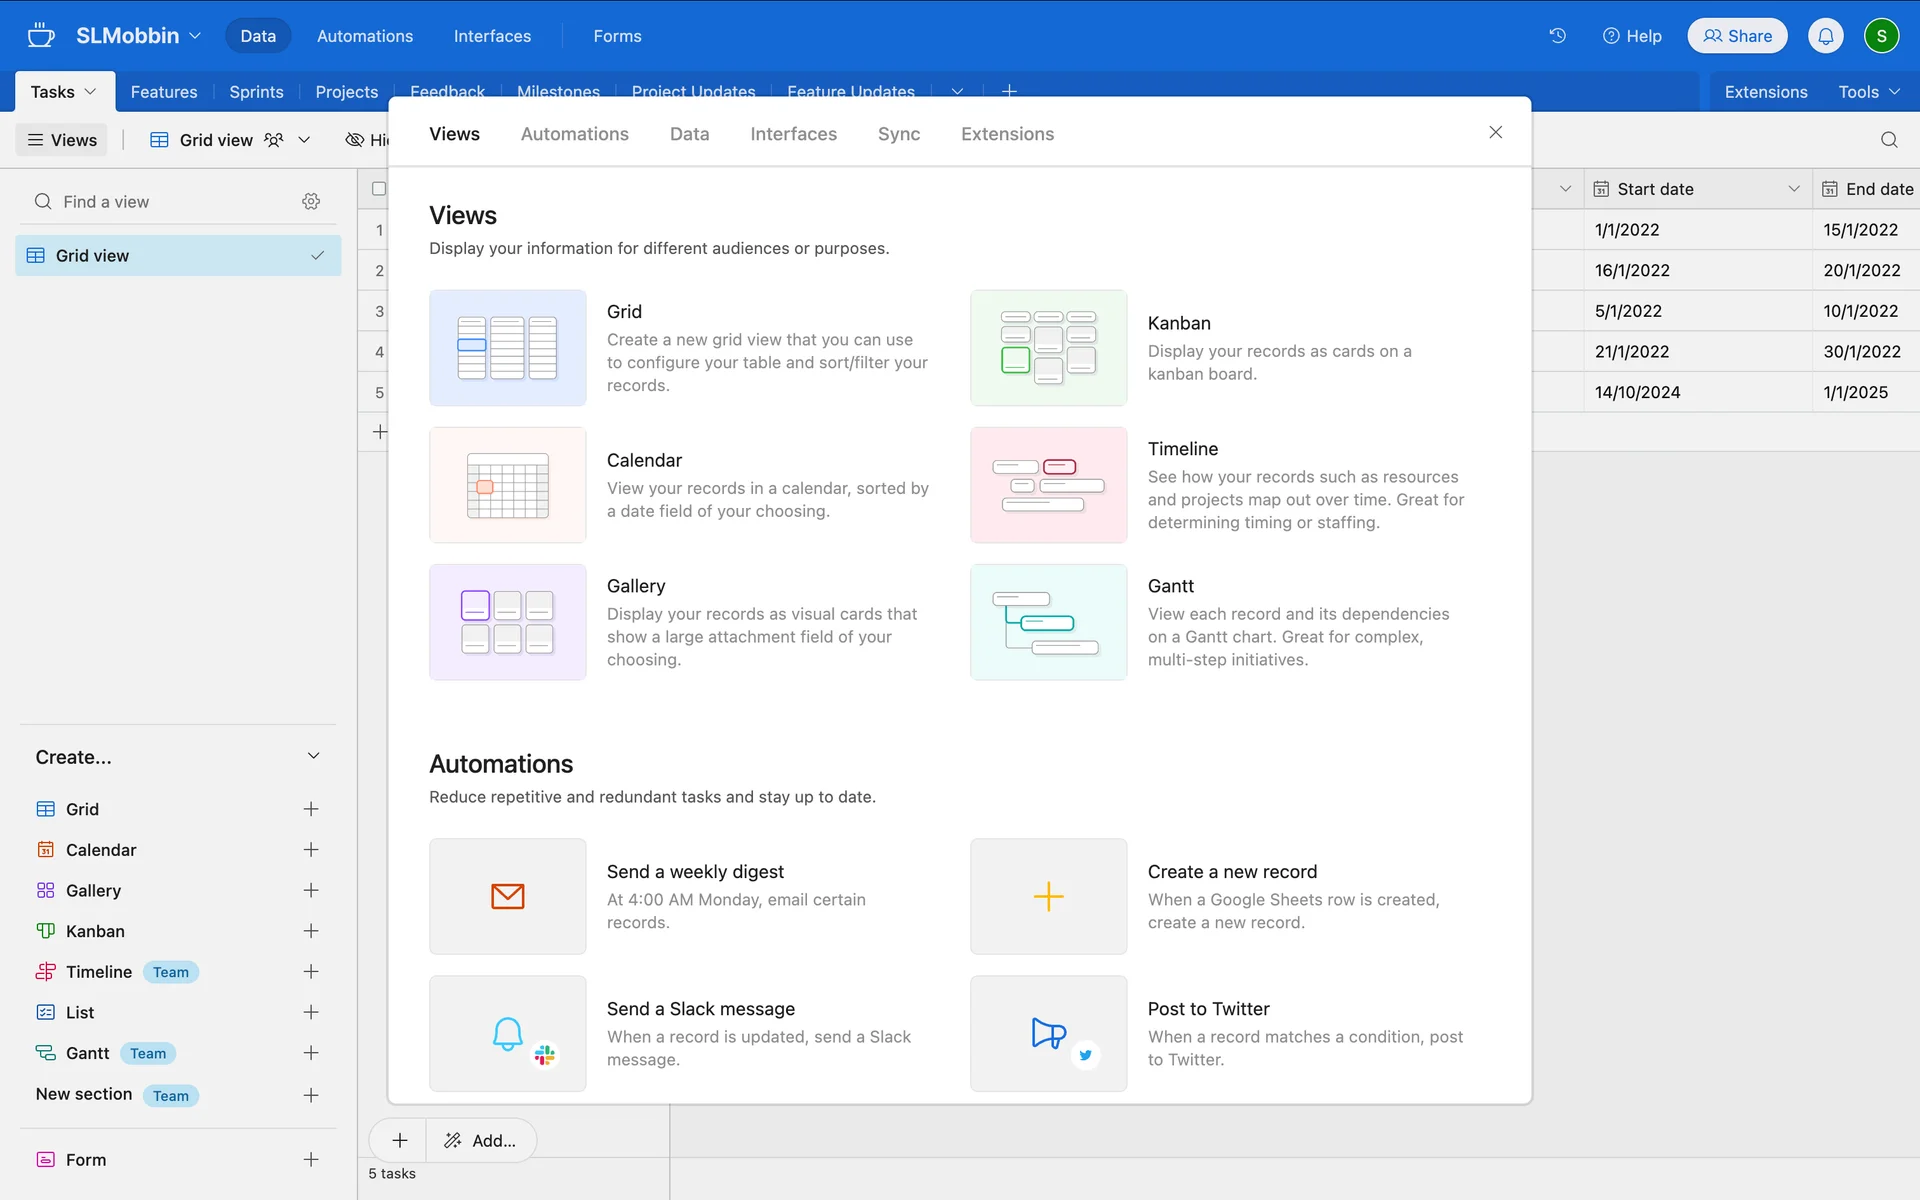The height and width of the screenshot is (1200, 1920).
Task: Click the view settings gear icon
Action: [x=311, y=201]
